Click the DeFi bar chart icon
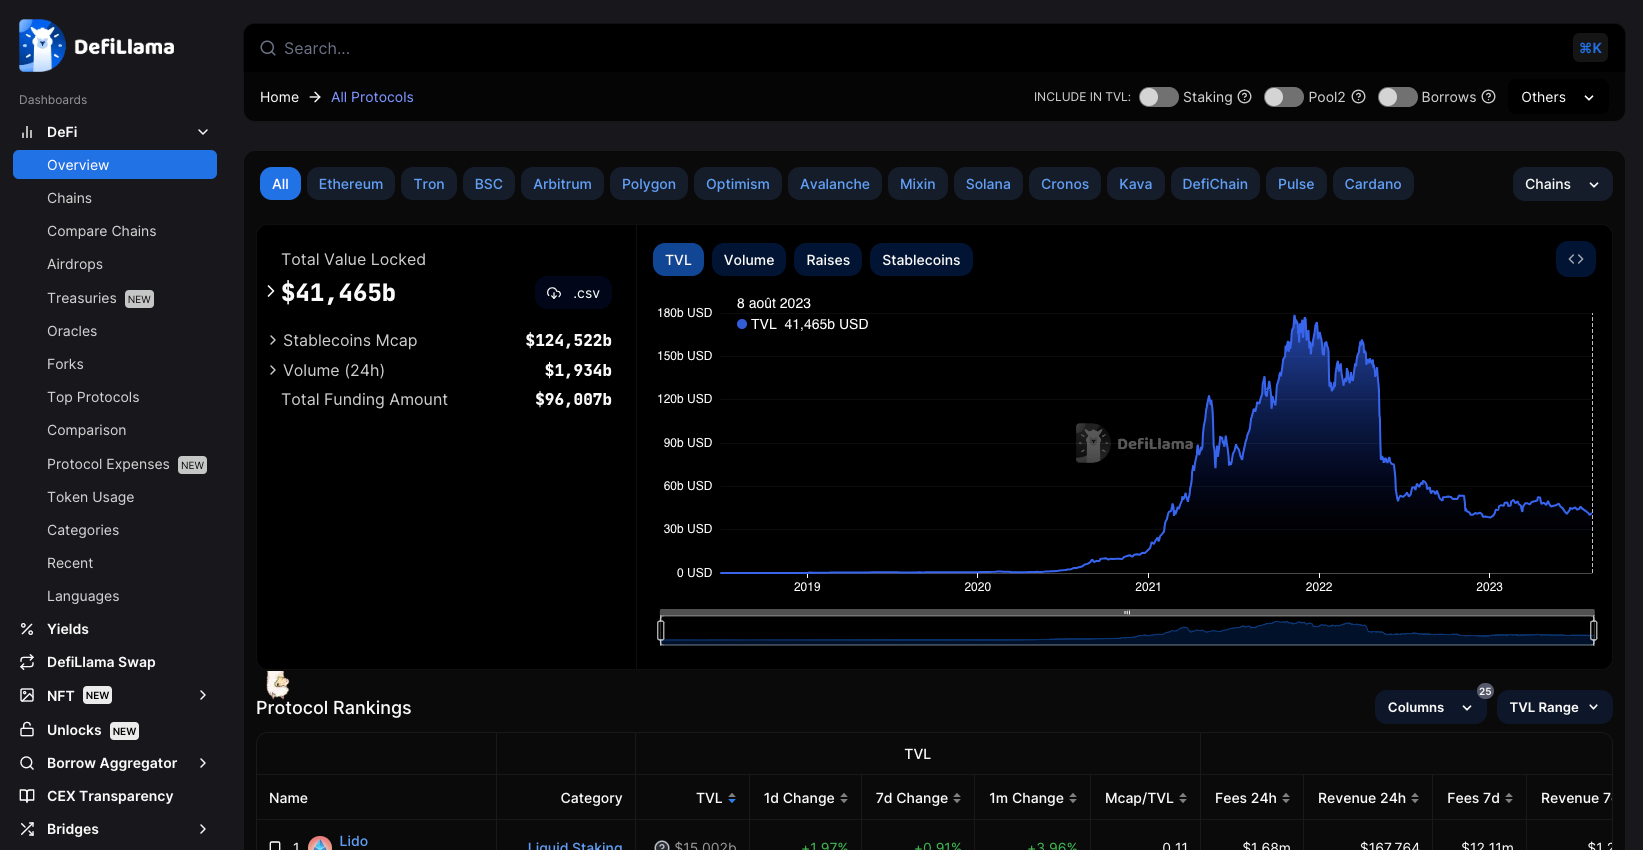Viewport: 1643px width, 850px height. click(x=27, y=132)
